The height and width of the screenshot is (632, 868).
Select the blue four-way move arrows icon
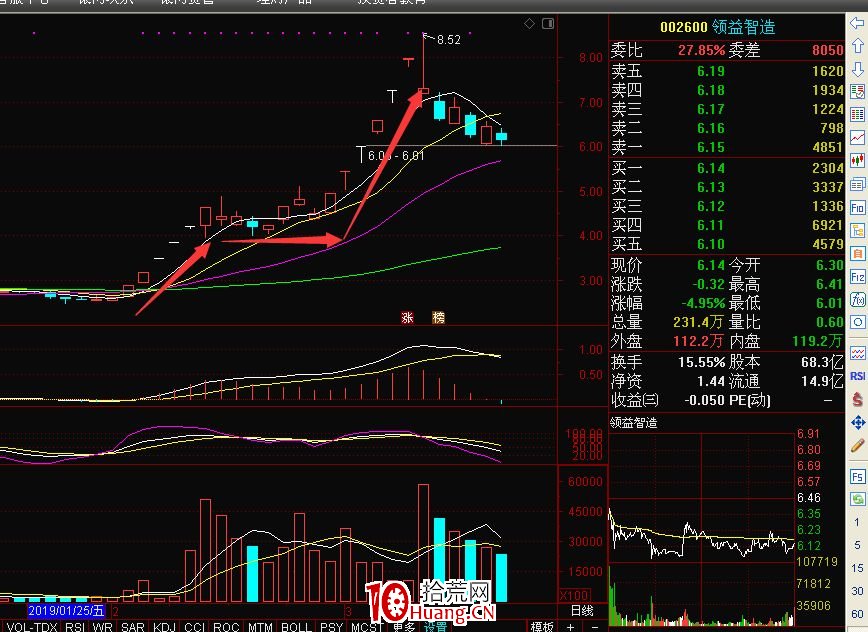(x=857, y=423)
